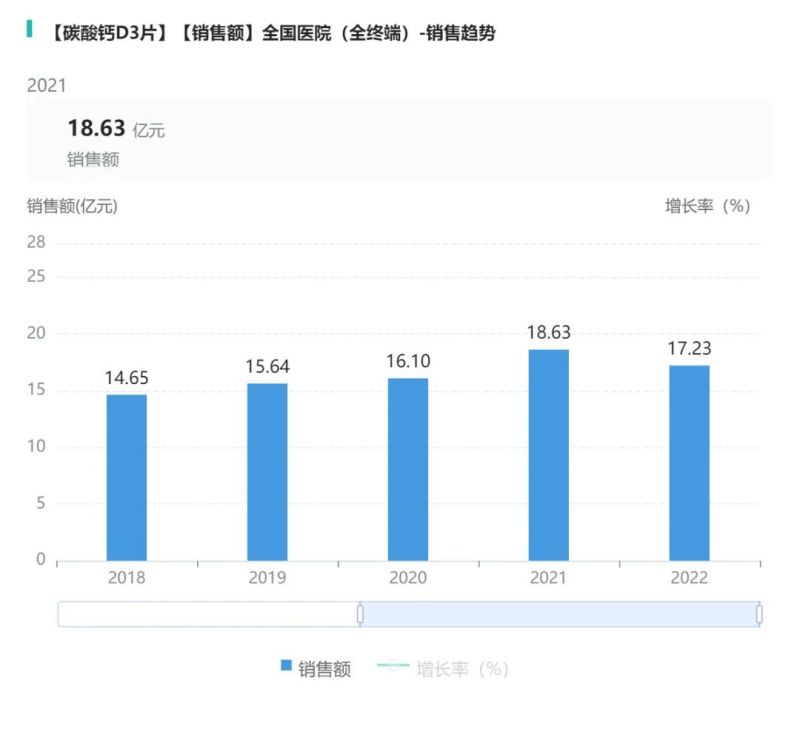Click the 2020 x-axis label
This screenshot has width=800, height=740.
pyautogui.click(x=408, y=578)
